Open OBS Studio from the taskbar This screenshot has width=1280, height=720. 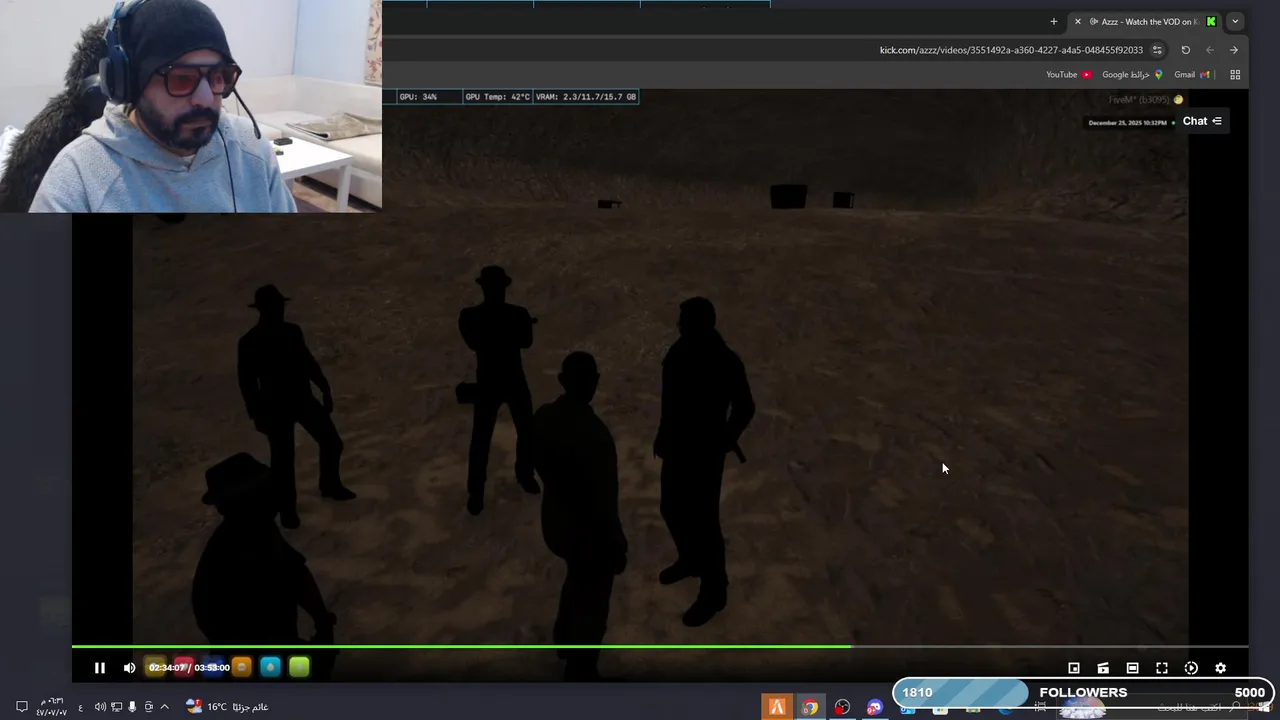[x=842, y=707]
